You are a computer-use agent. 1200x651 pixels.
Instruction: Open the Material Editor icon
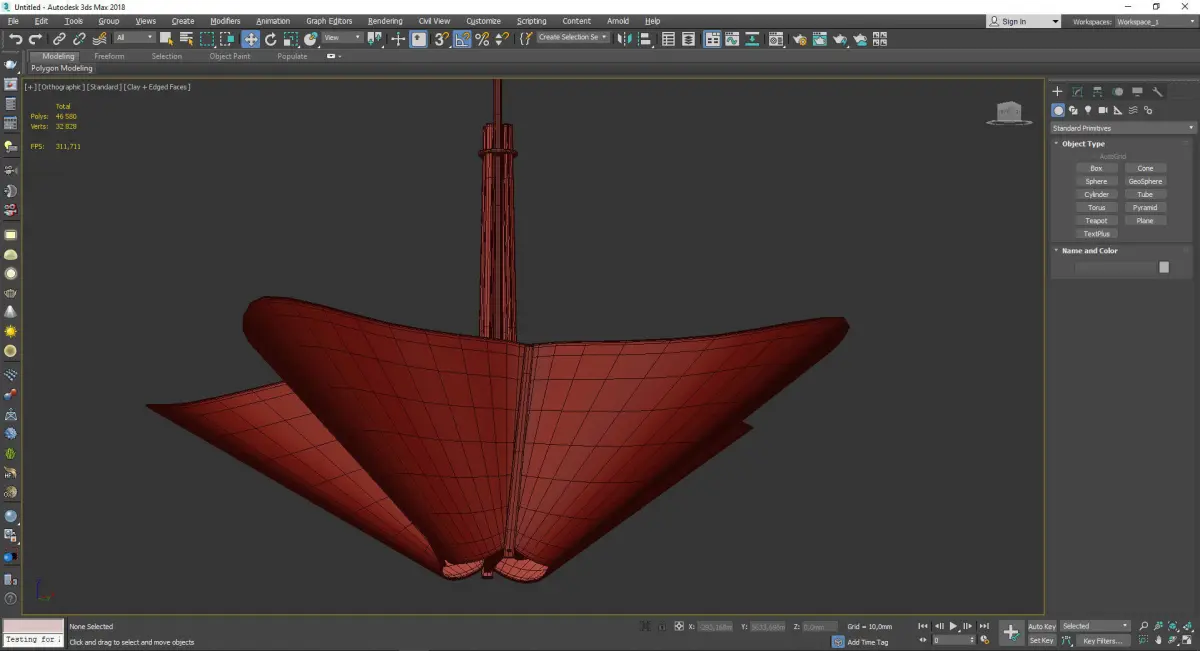pos(775,39)
